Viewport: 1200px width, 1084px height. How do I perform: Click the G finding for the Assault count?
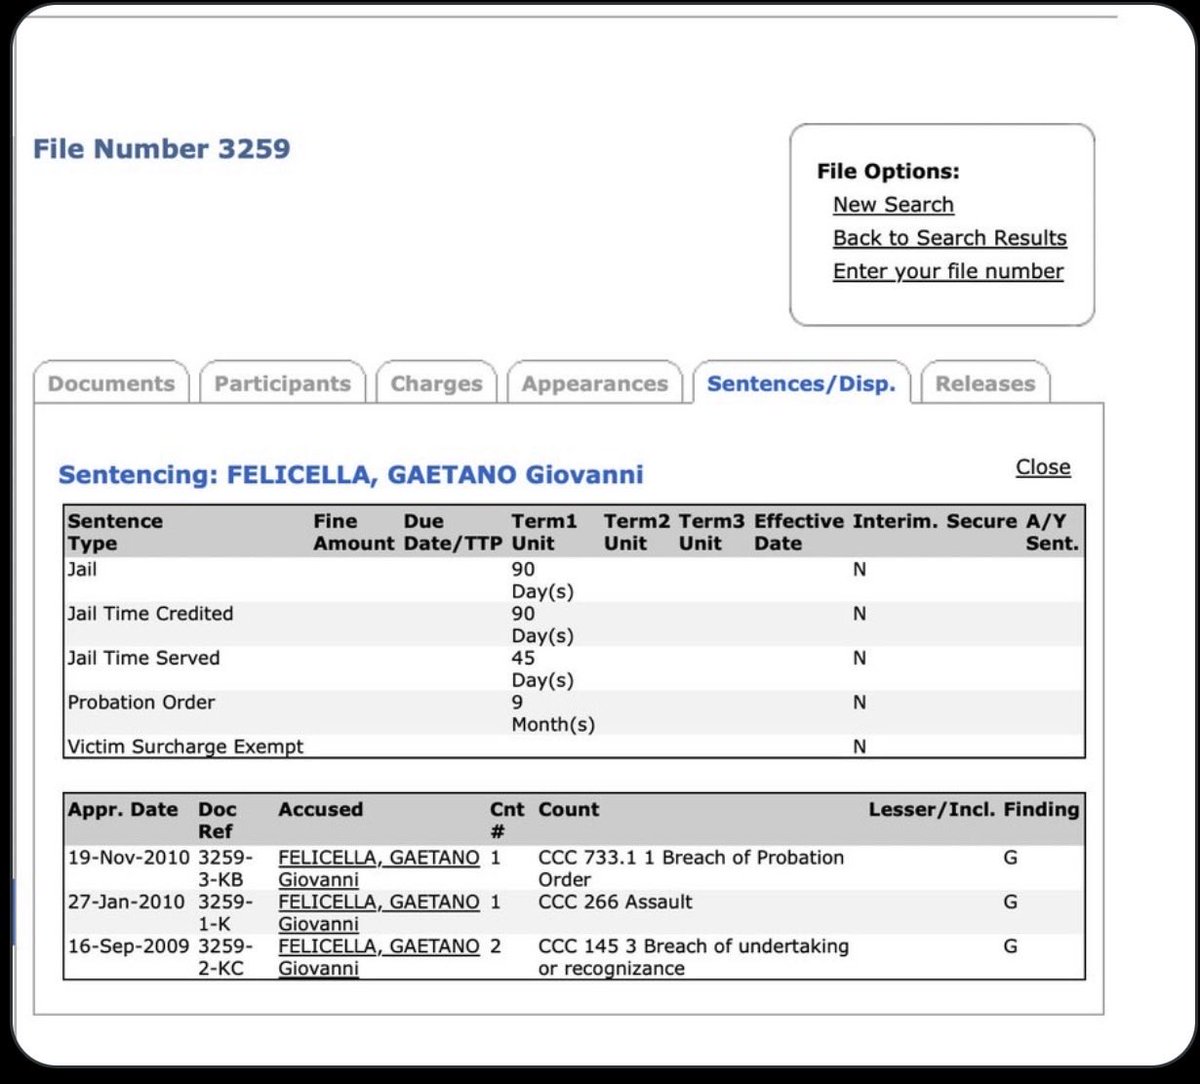pyautogui.click(x=1011, y=901)
